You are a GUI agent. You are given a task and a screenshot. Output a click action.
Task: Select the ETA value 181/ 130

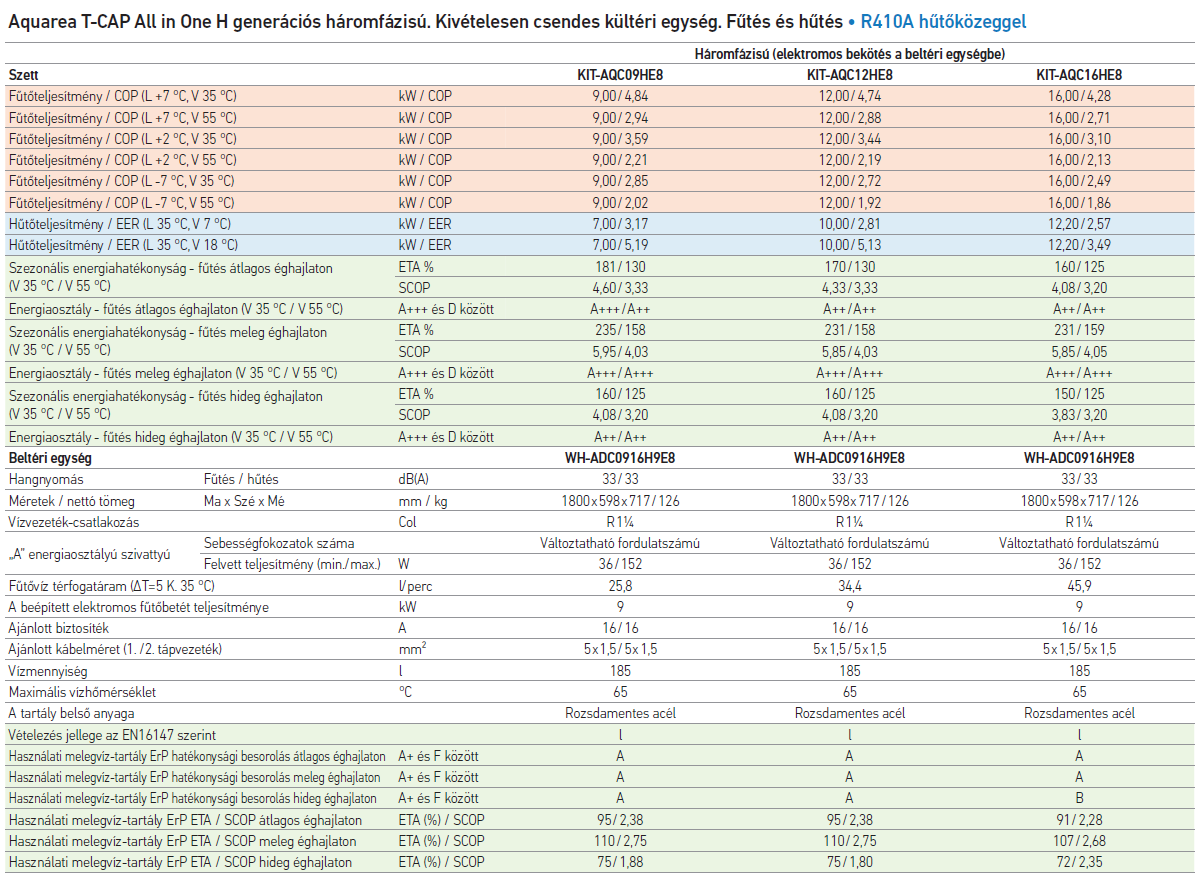[x=620, y=268]
